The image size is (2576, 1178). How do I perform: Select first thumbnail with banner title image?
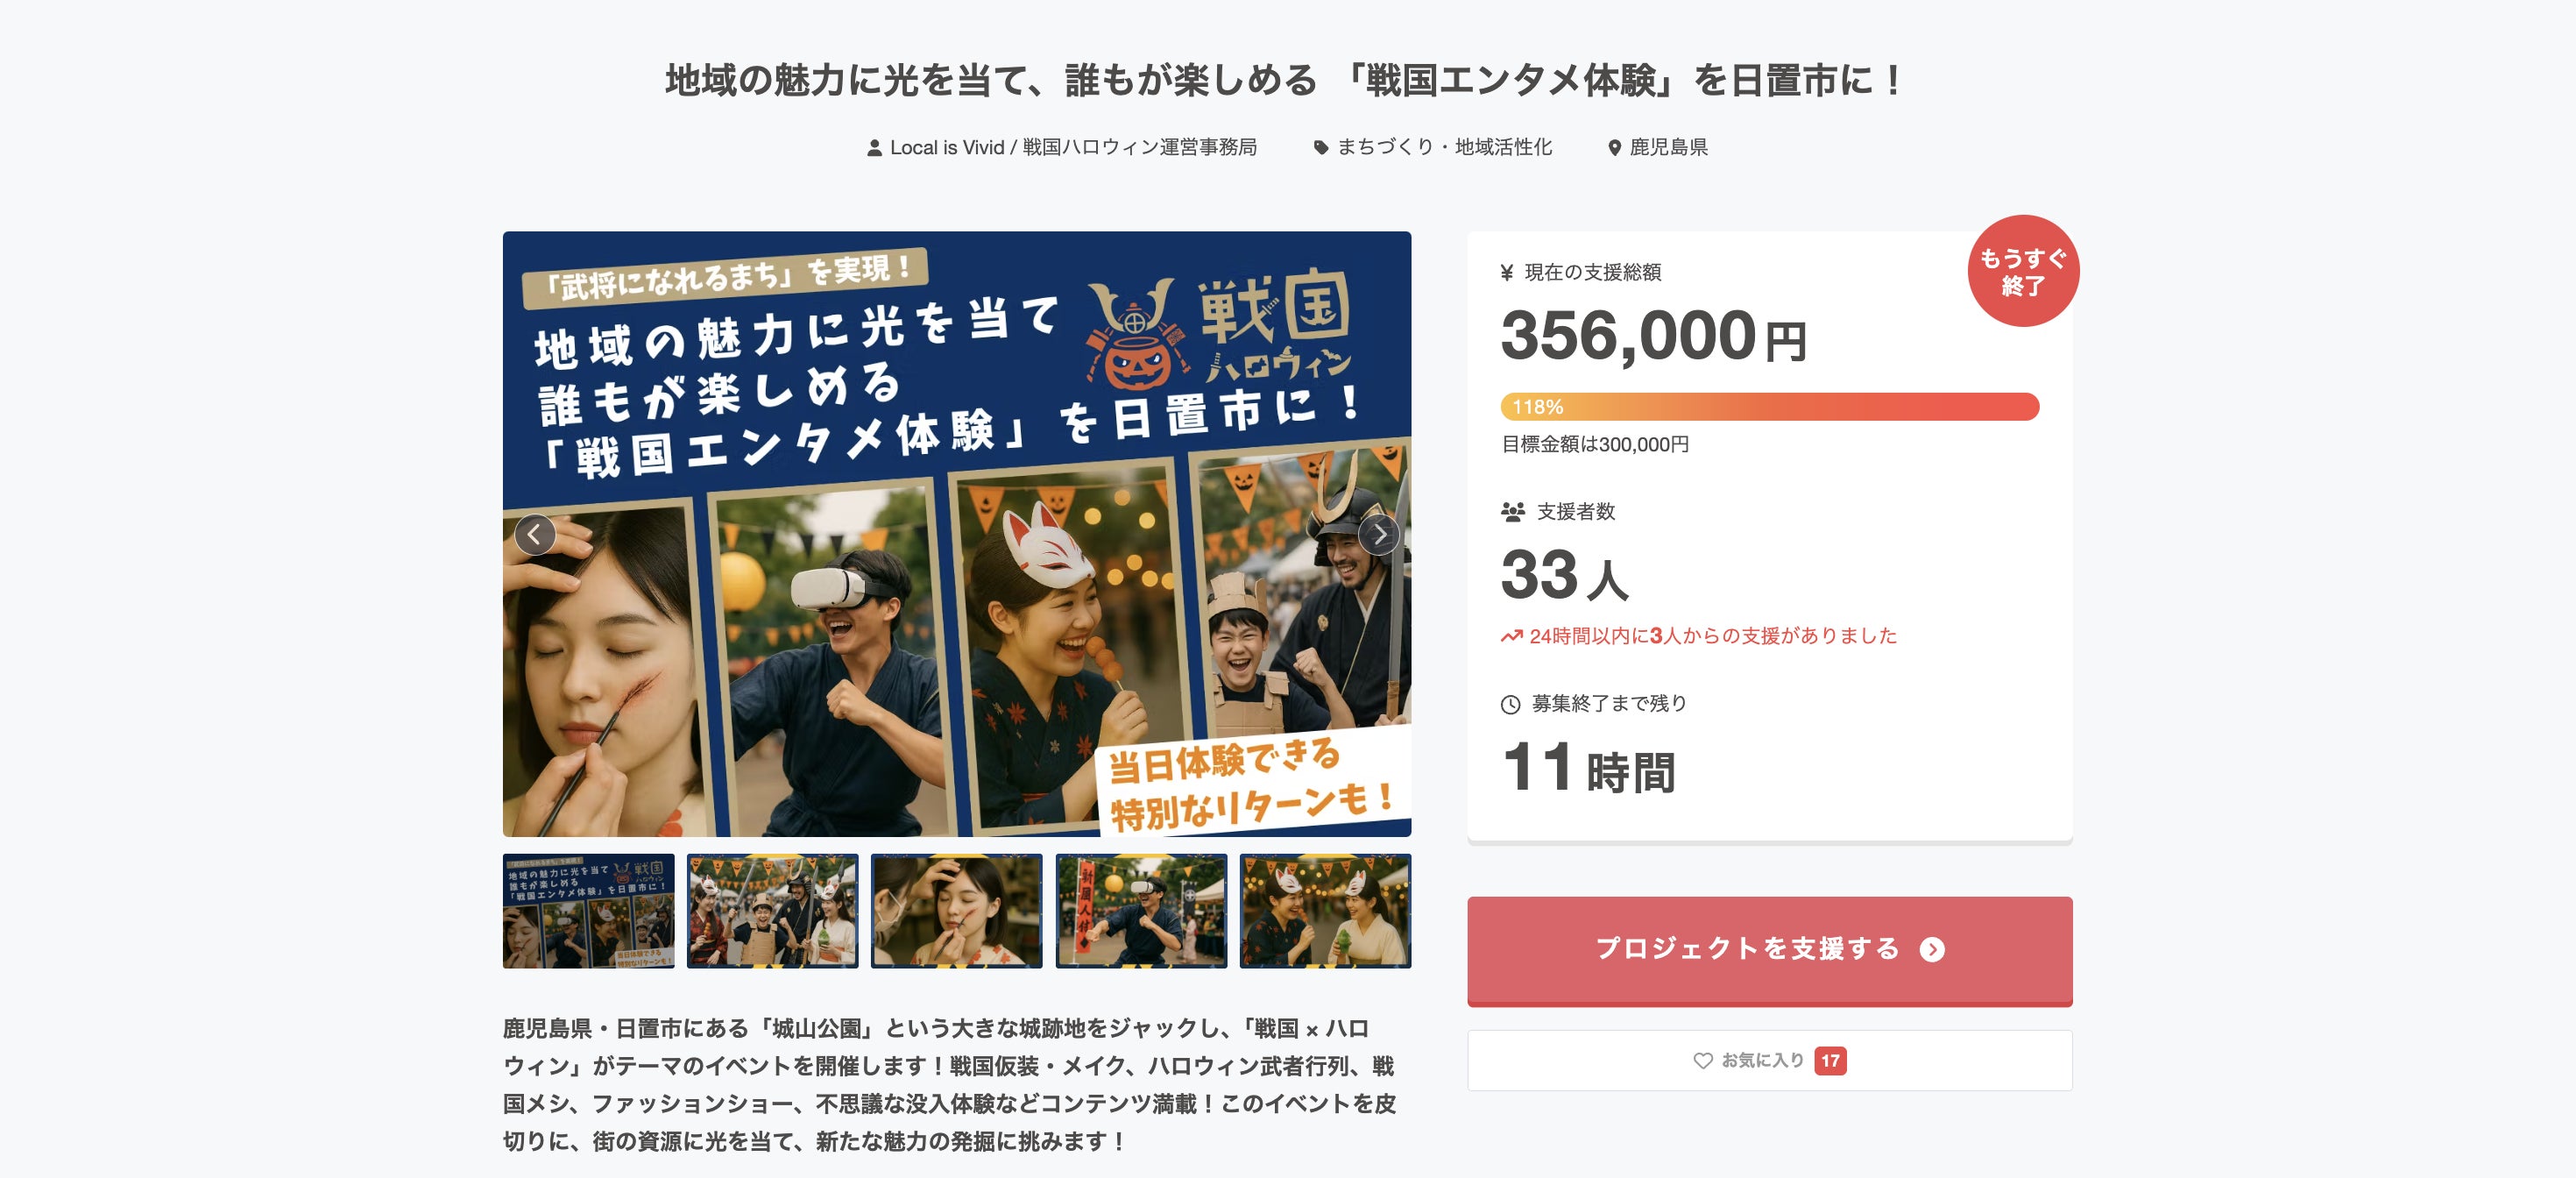pos(588,911)
